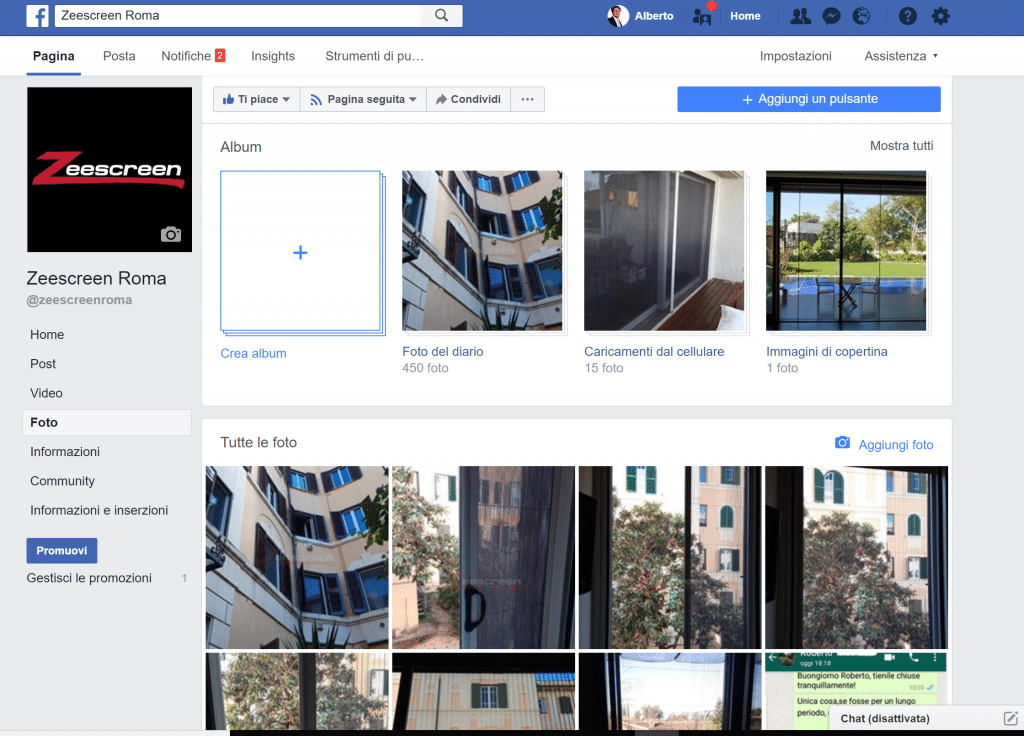Open the Insights tab

273,56
